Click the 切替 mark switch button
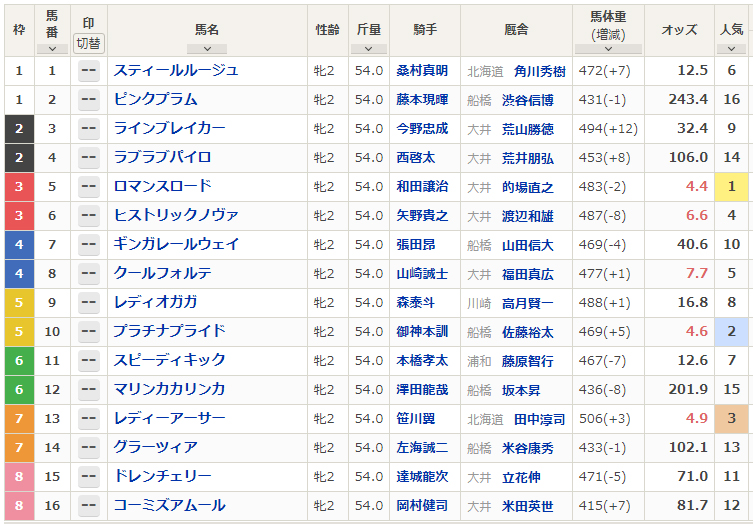 tap(89, 44)
